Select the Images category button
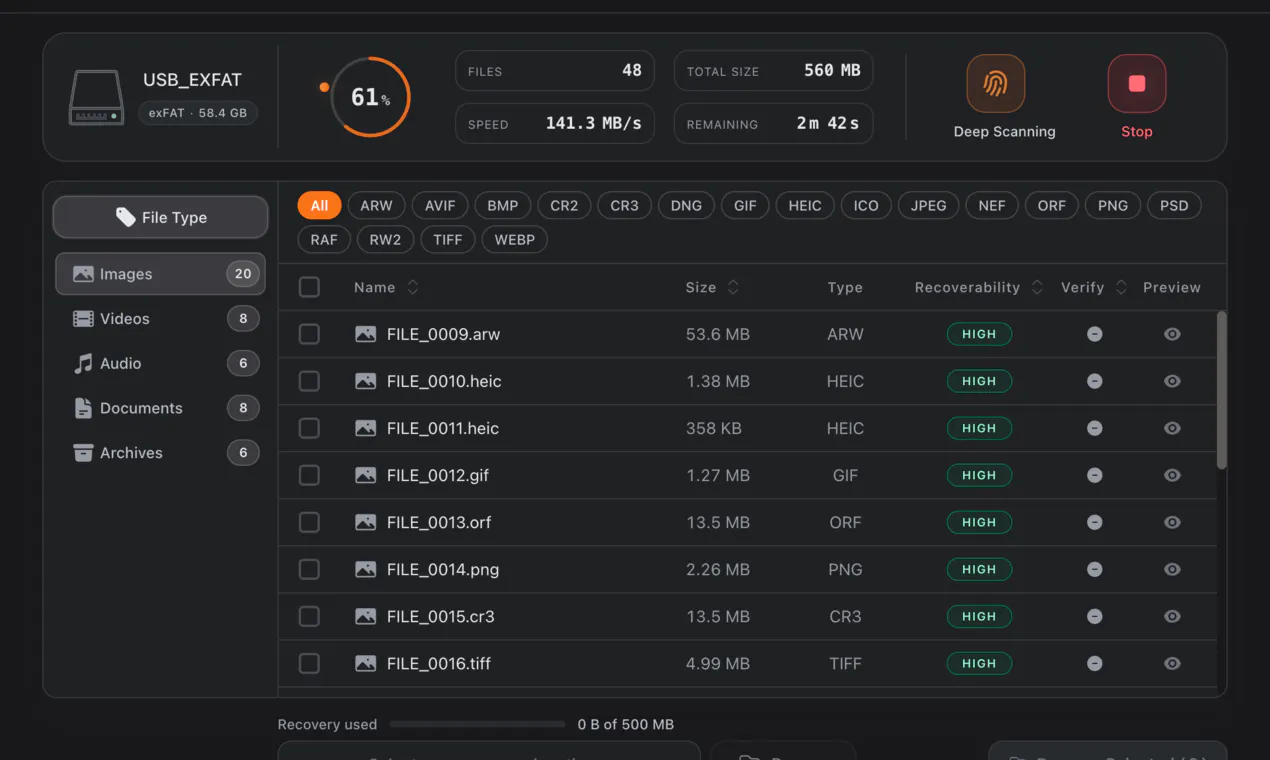 pos(160,274)
